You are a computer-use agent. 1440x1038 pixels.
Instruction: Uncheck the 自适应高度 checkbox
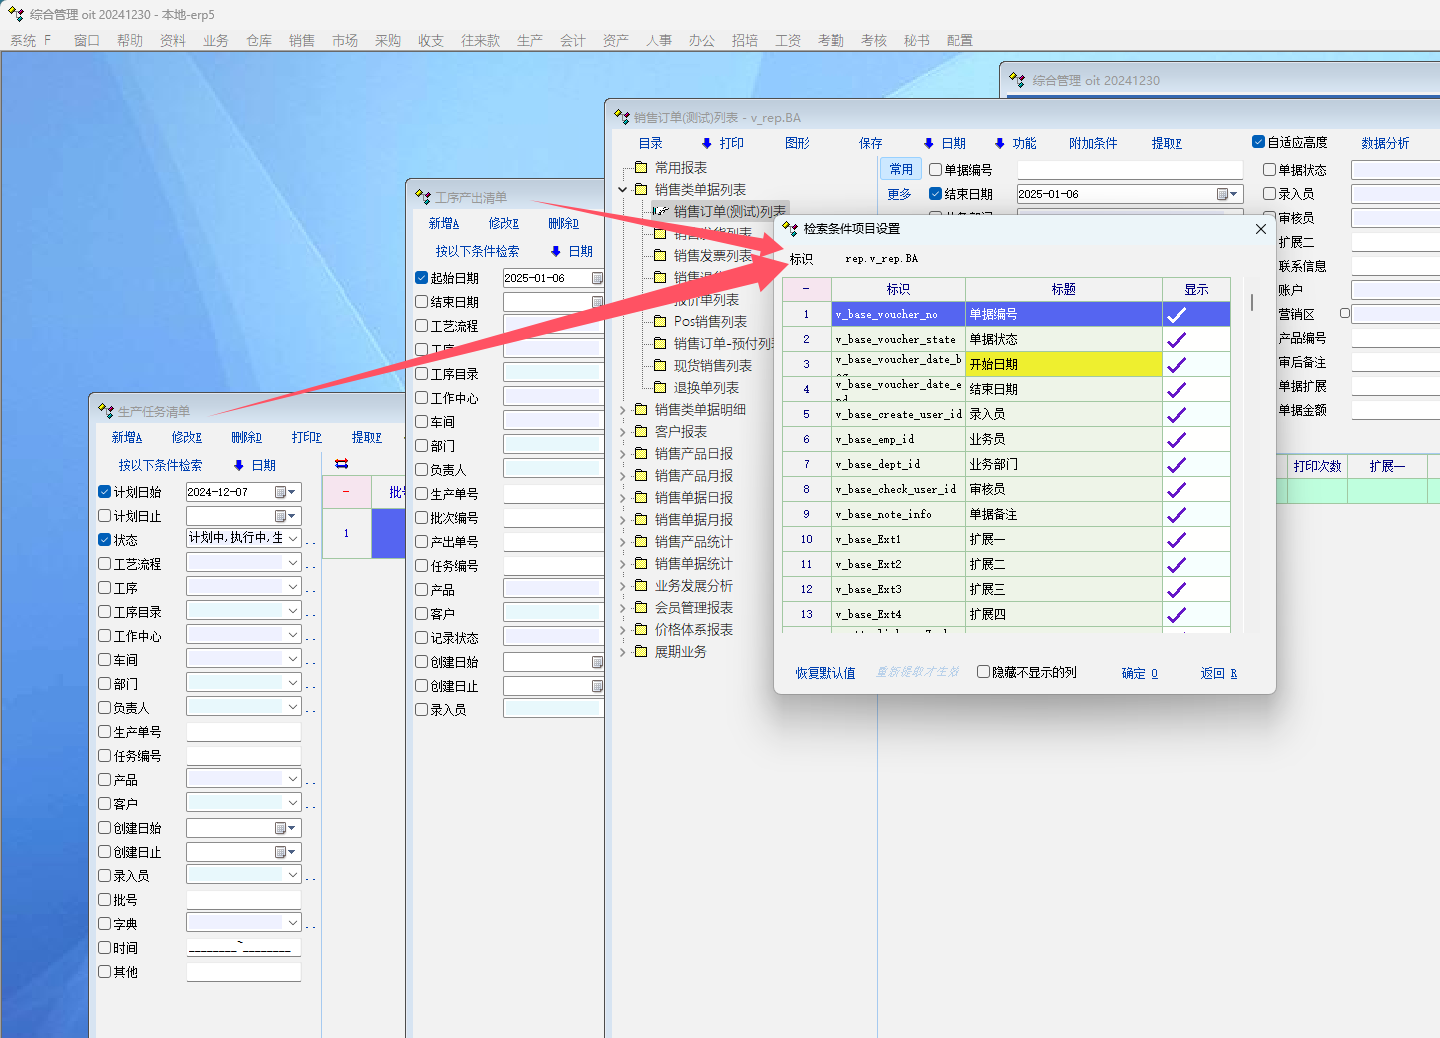click(1258, 142)
